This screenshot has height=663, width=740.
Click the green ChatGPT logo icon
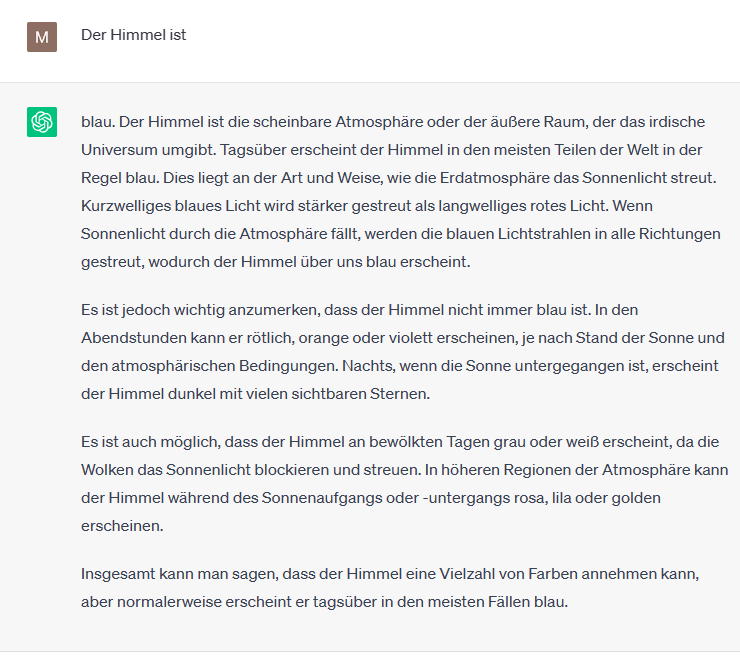[42, 122]
